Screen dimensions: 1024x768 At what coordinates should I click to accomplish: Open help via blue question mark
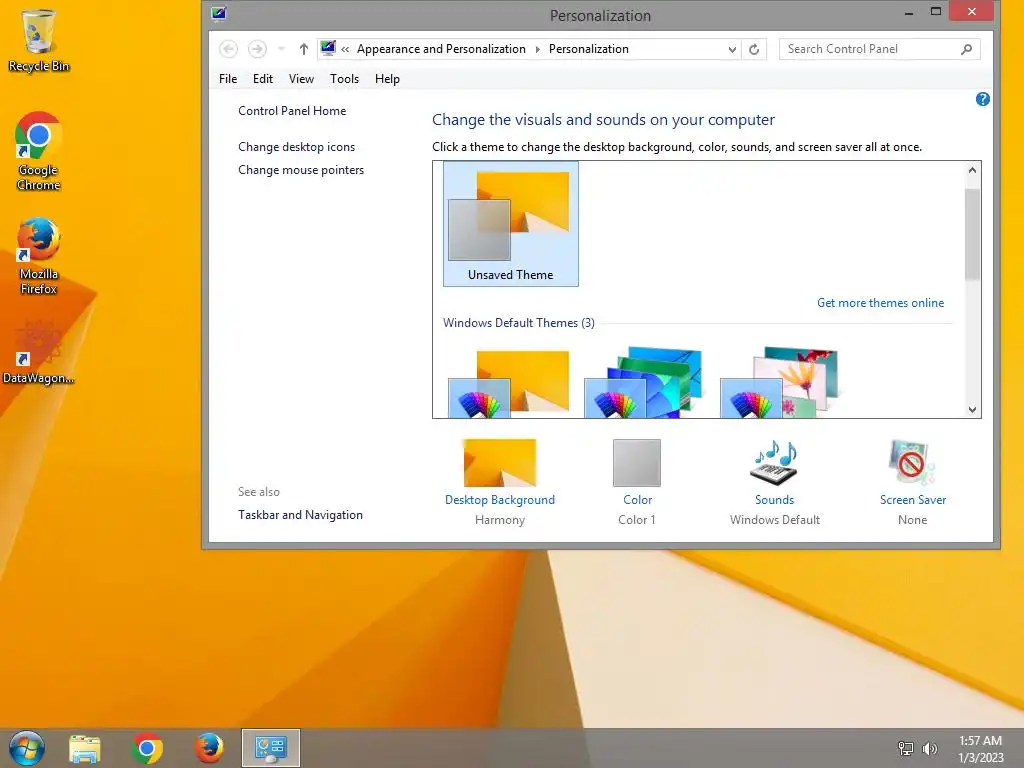982,99
